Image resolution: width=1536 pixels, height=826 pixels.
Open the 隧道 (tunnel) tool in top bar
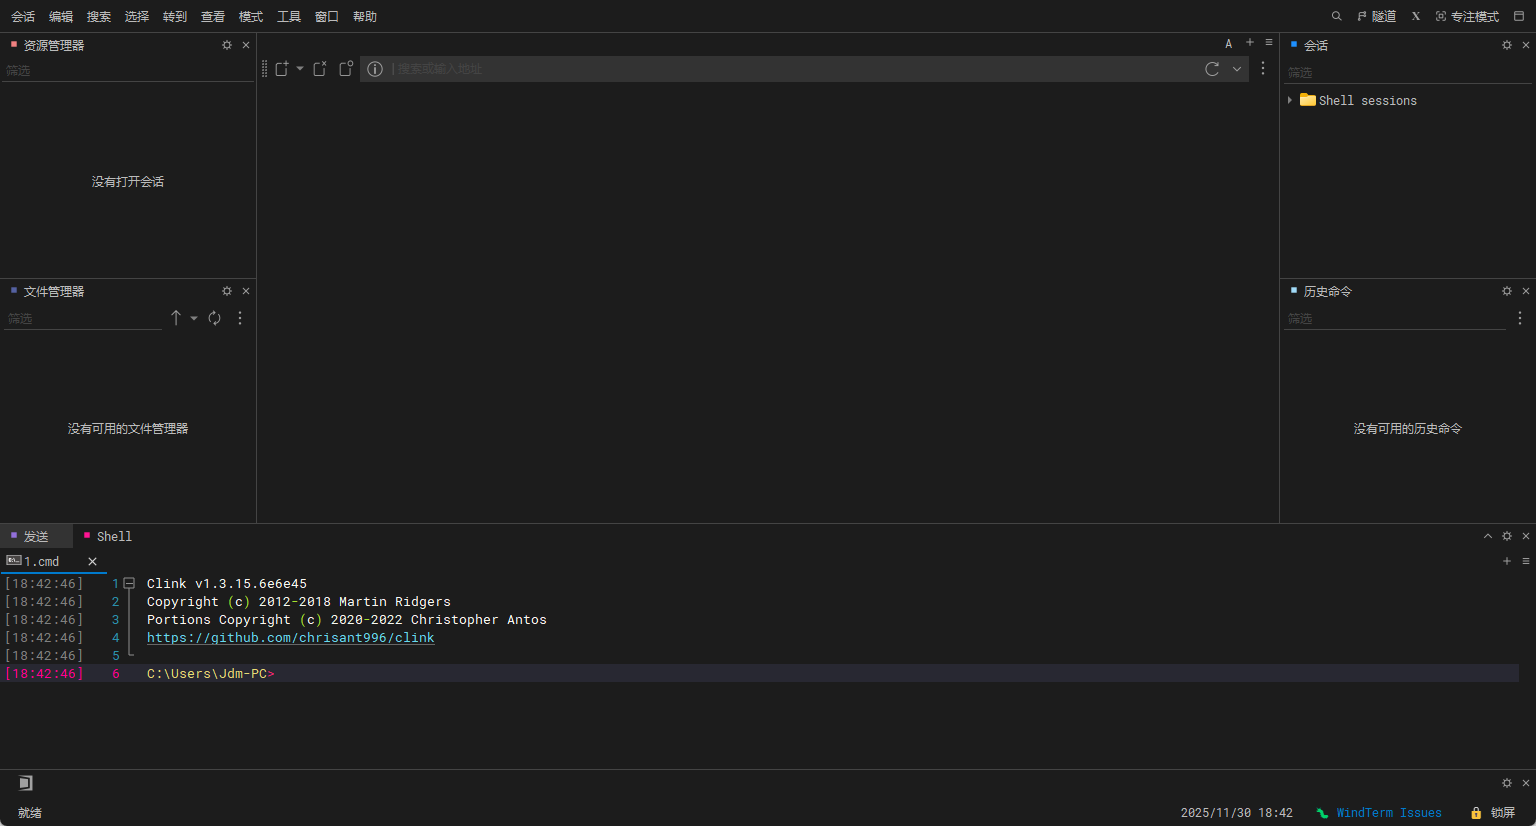click(x=1377, y=17)
